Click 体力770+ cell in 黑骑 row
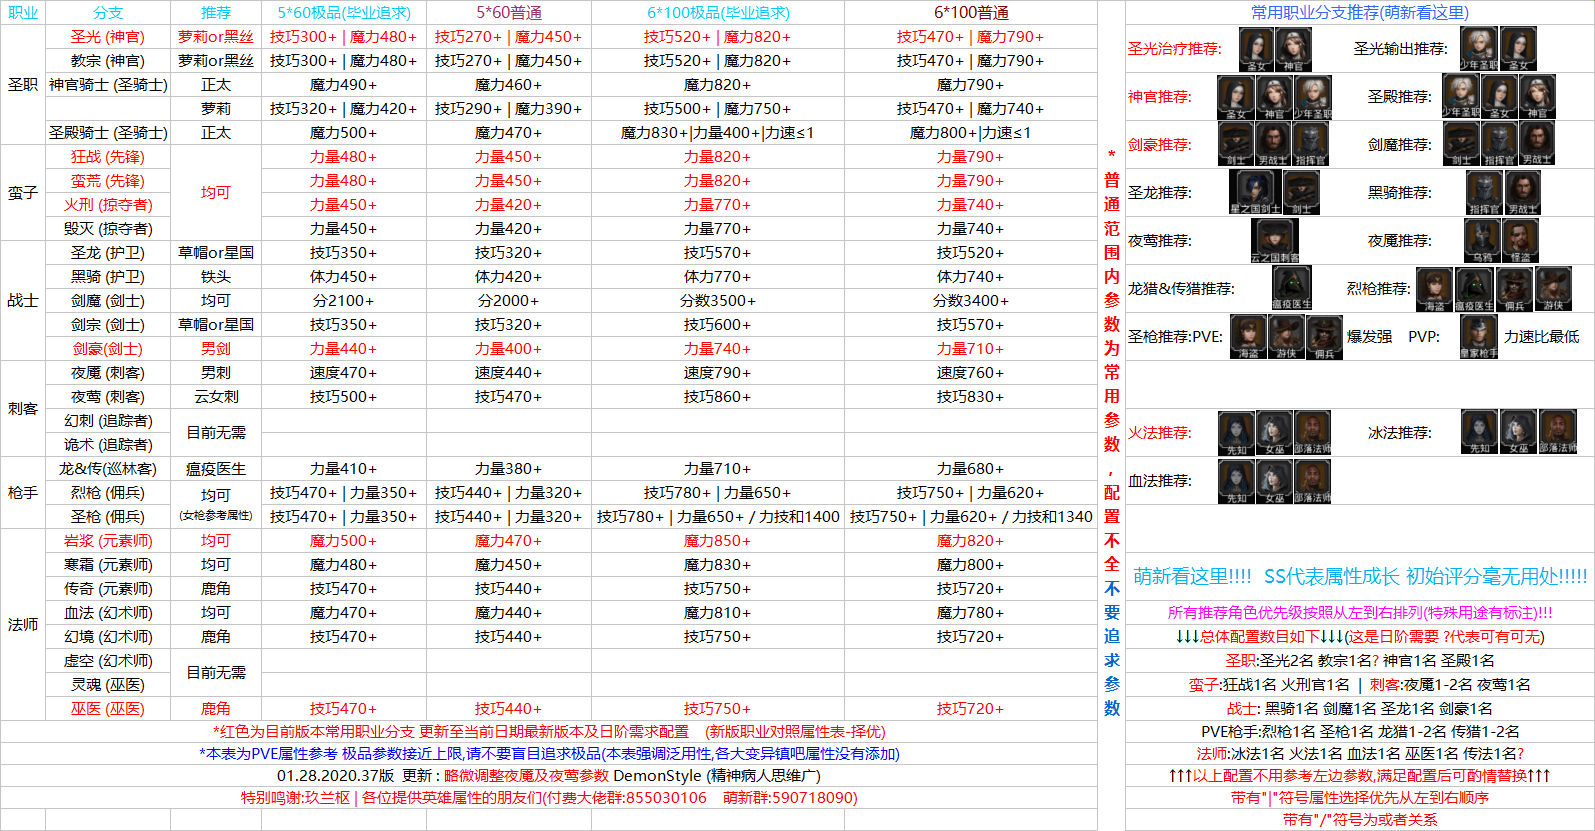Viewport: 1595px width, 831px height. 718,277
